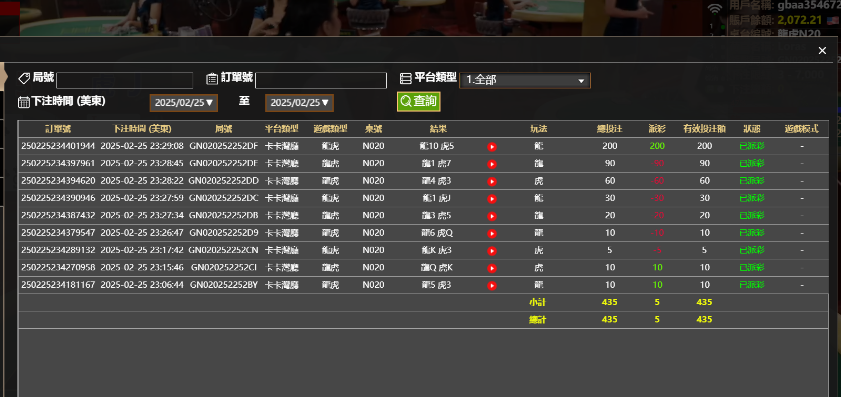This screenshot has height=397, width=841.
Task: Click round ID GN020252252BY
Action: coord(224,285)
